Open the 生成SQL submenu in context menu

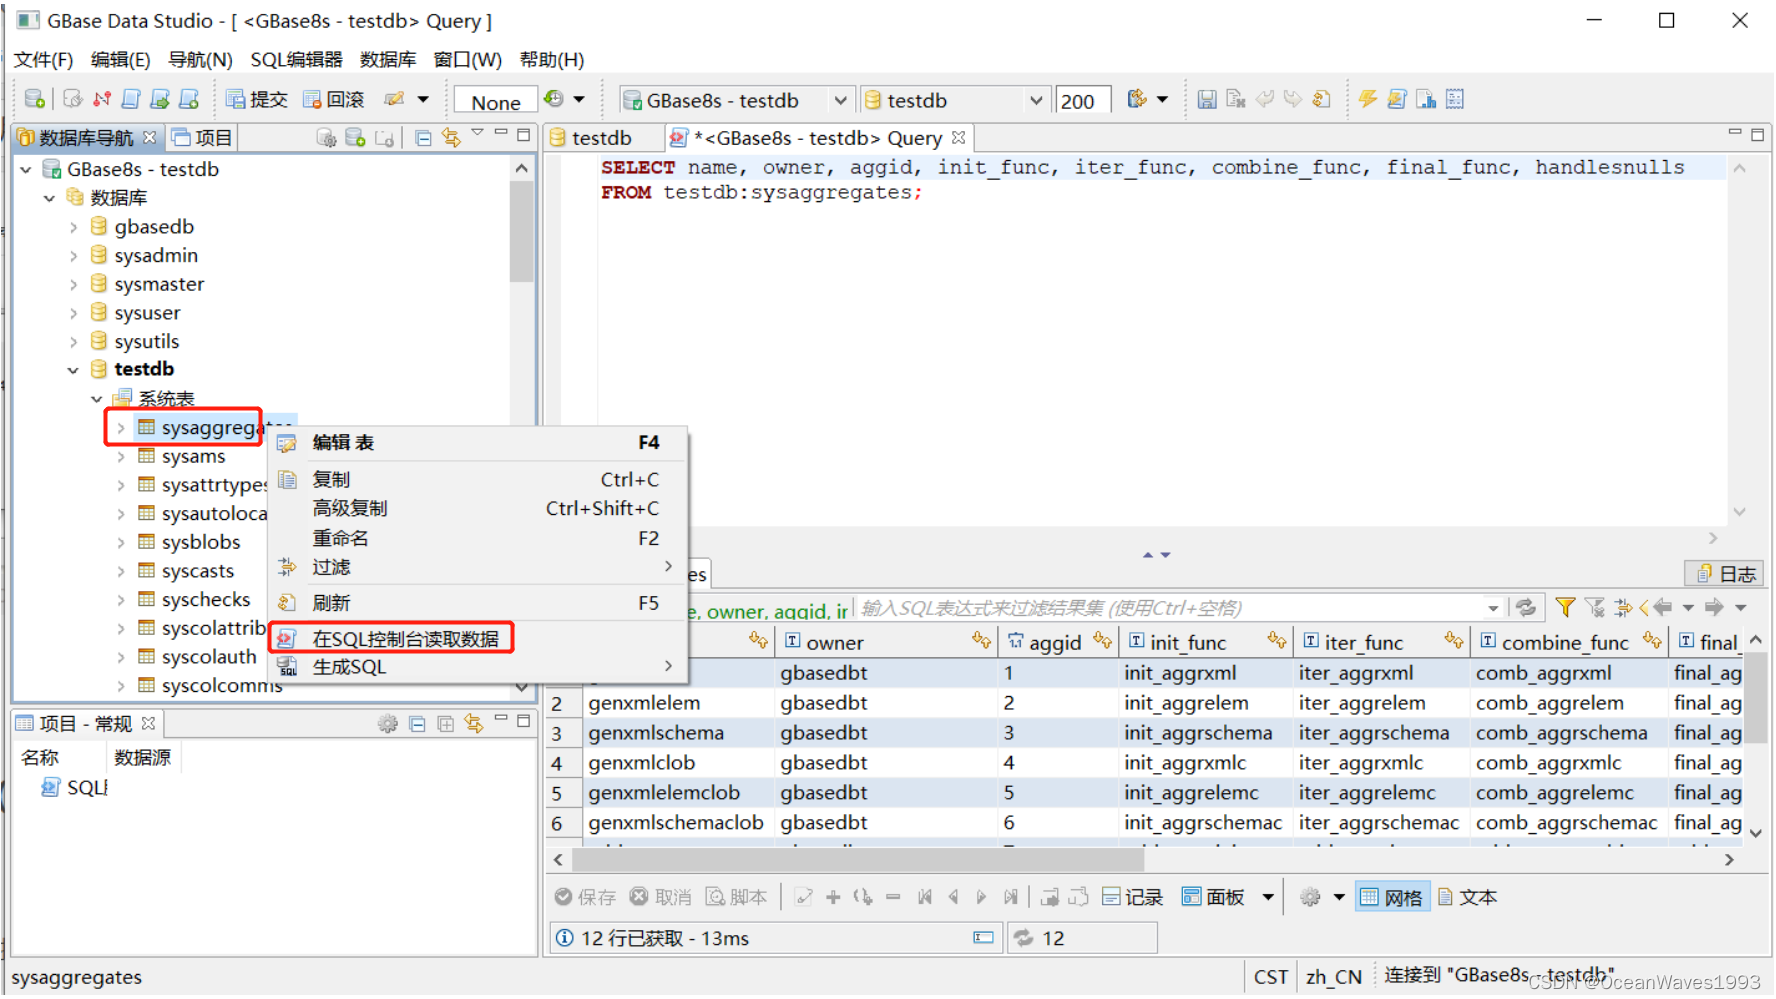(478, 667)
